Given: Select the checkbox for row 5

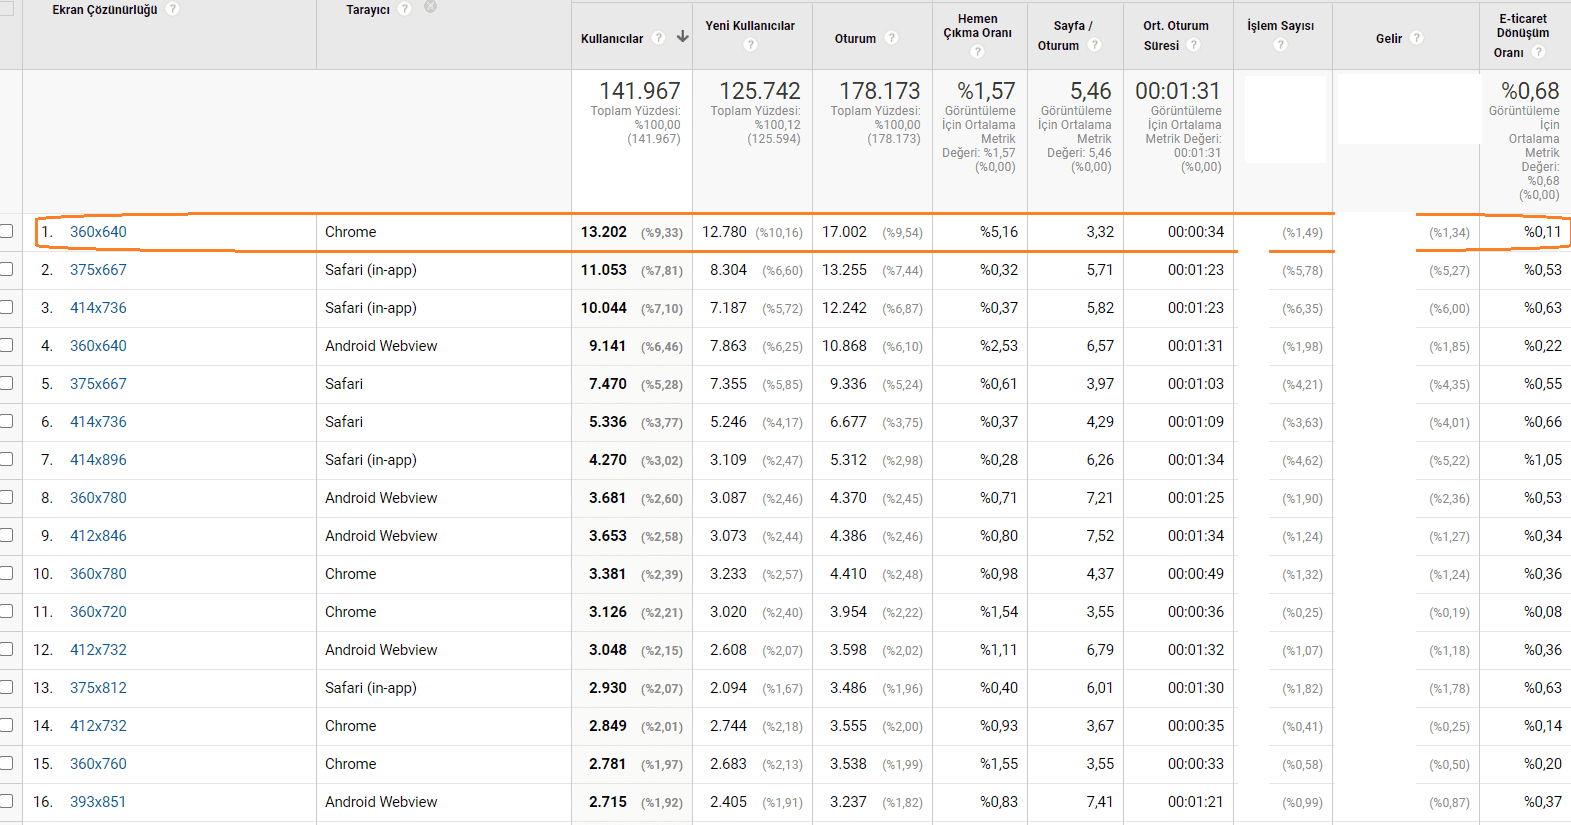Looking at the screenshot, I should [6, 384].
